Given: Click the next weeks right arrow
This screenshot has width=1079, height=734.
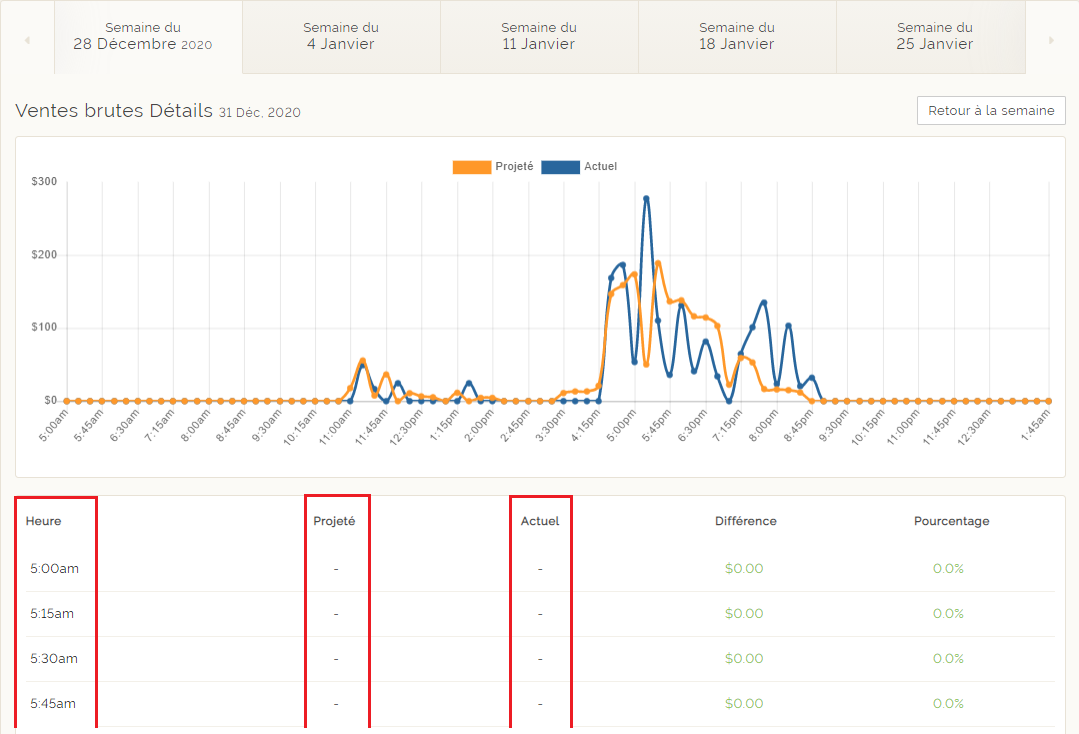Looking at the screenshot, I should pos(1051,40).
